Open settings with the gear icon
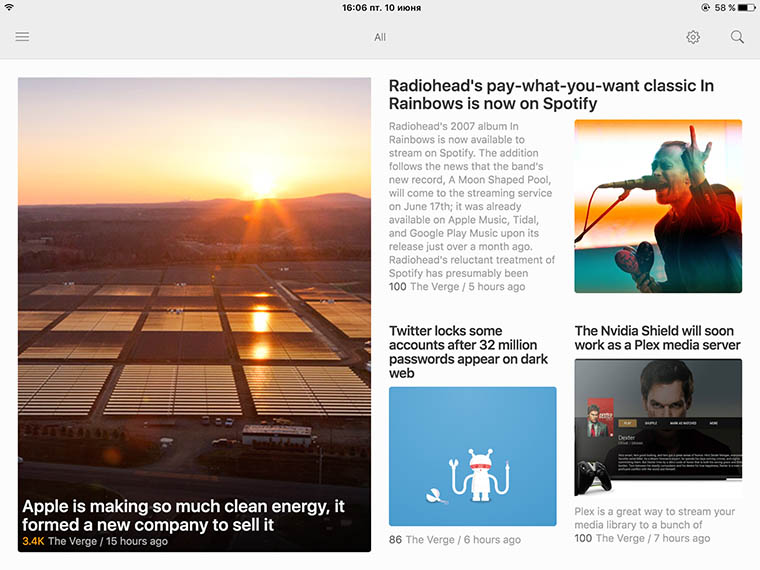 click(693, 37)
